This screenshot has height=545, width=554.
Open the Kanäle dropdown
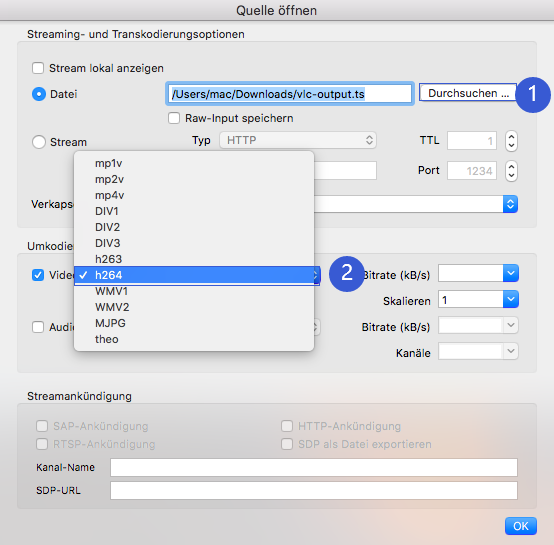coord(511,351)
